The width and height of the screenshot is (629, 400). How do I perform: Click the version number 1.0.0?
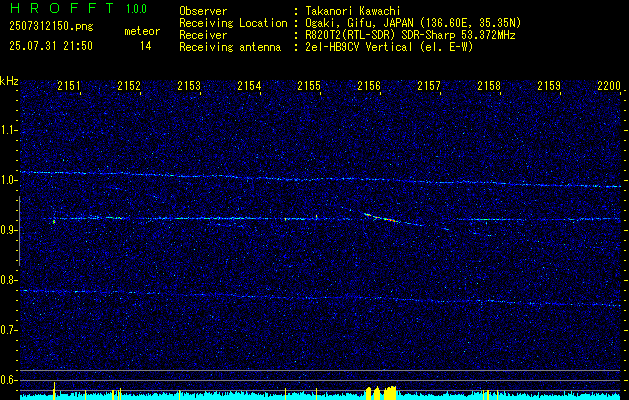(136, 9)
